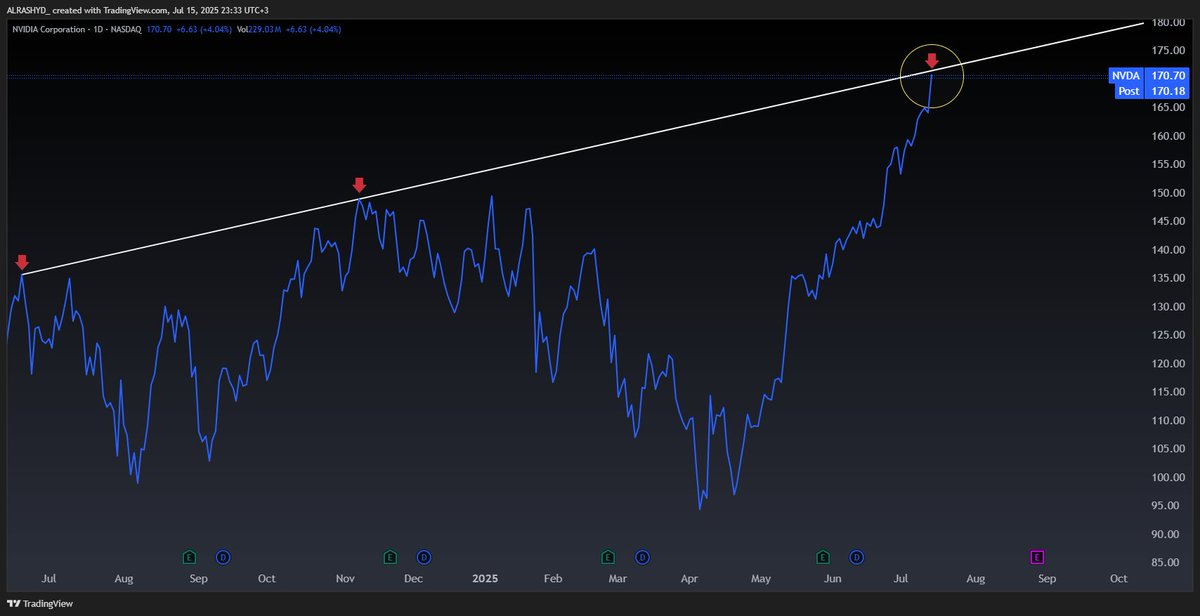Click the 160.00 price axis label

click(1168, 136)
